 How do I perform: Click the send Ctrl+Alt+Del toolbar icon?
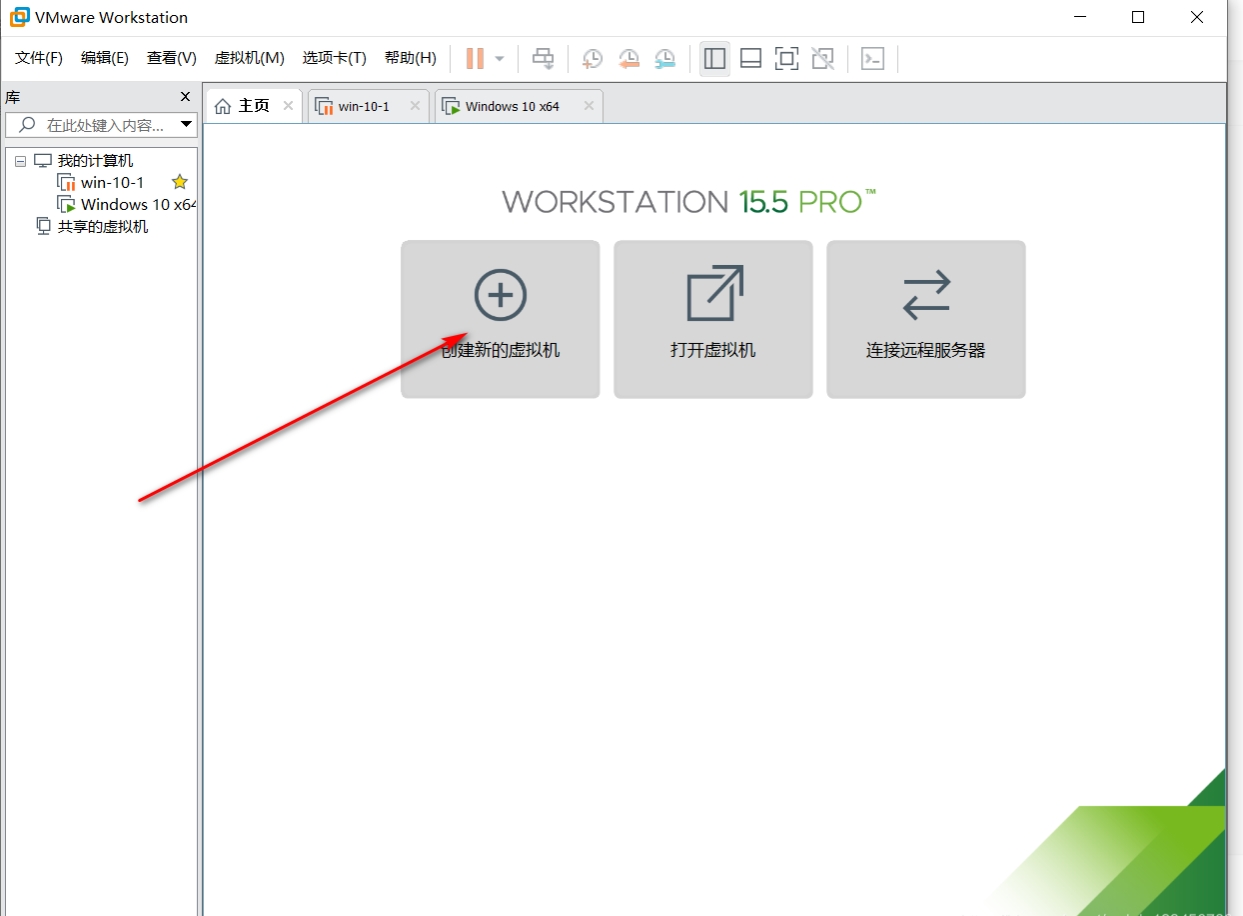pos(543,58)
